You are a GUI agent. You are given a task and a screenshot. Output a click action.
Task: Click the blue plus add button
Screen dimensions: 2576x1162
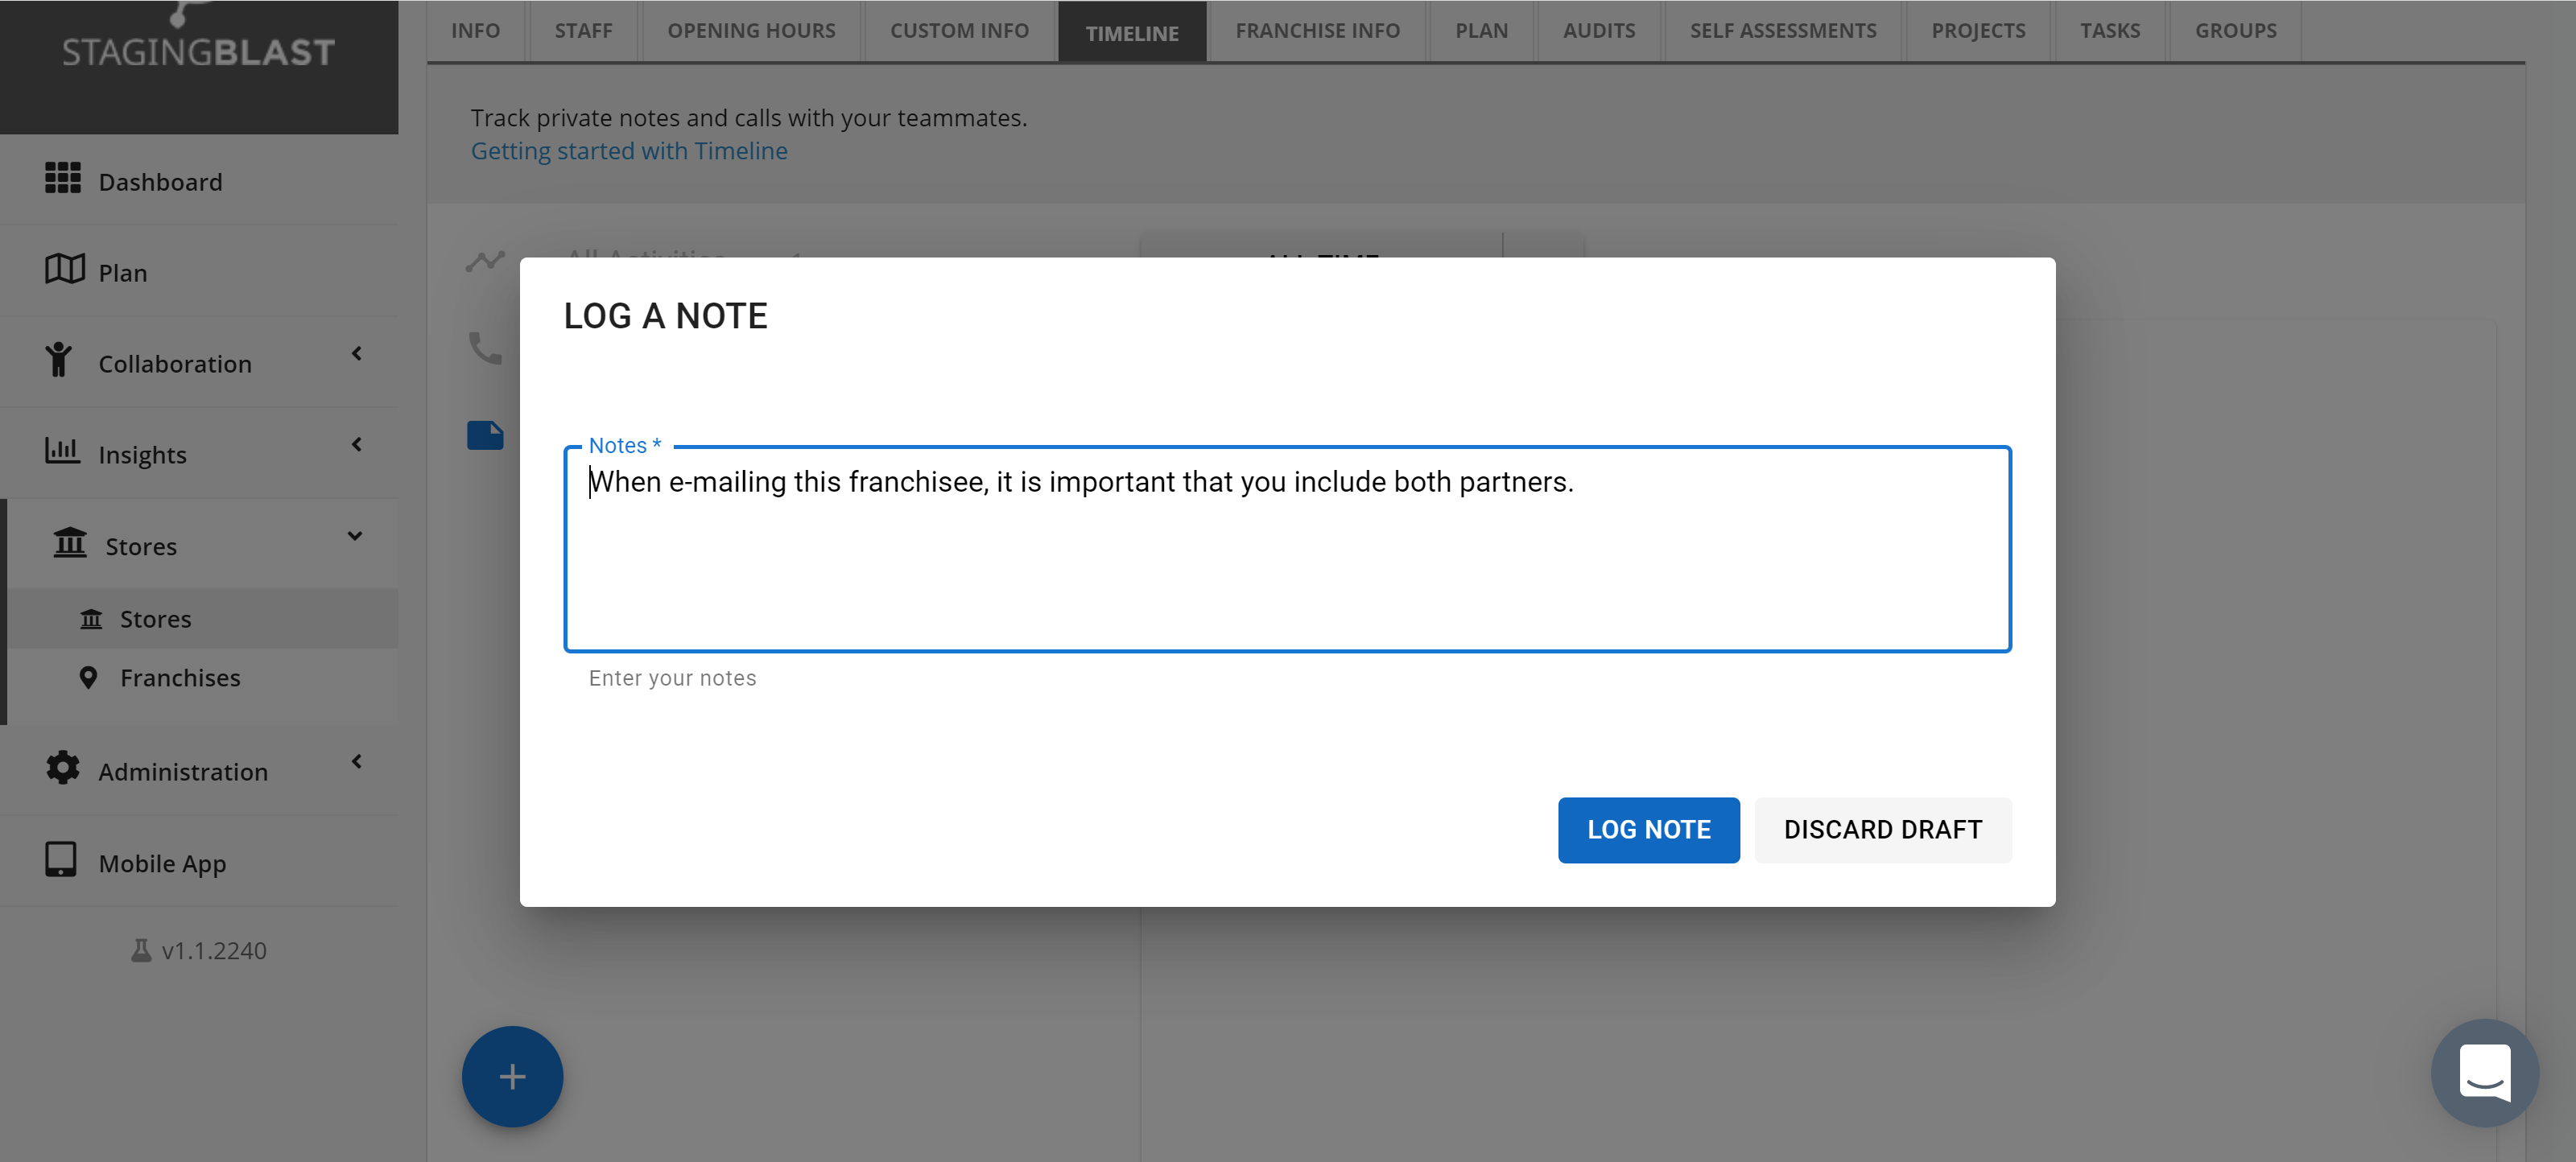pyautogui.click(x=512, y=1077)
